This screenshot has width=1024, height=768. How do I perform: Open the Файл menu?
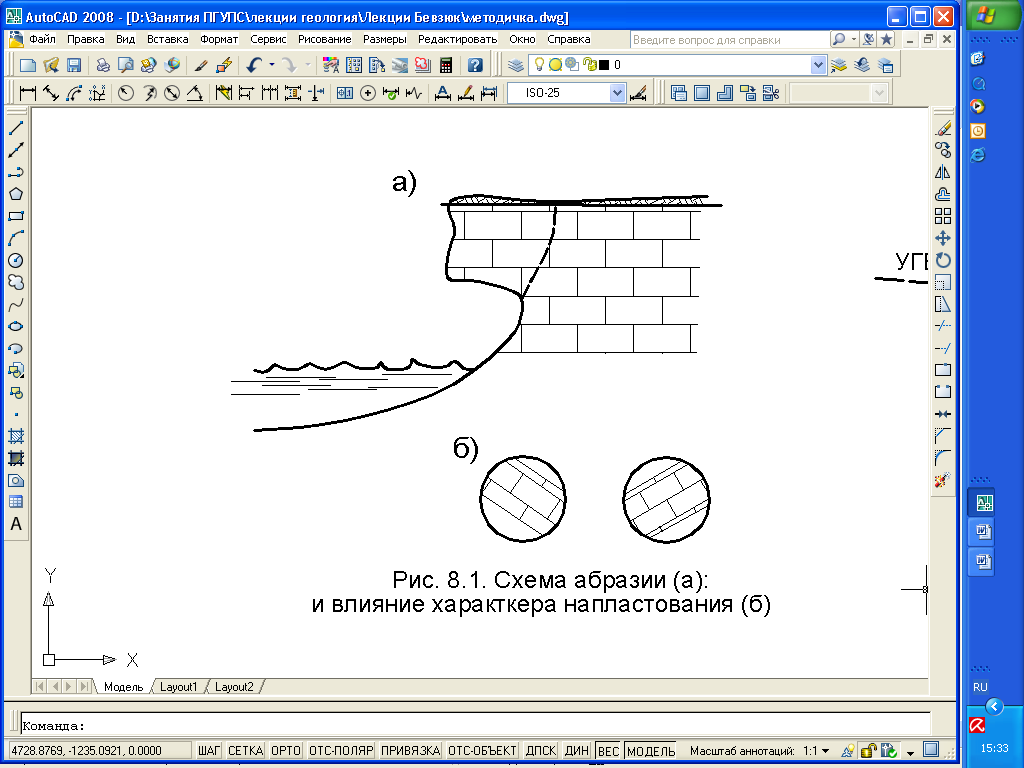coord(42,39)
